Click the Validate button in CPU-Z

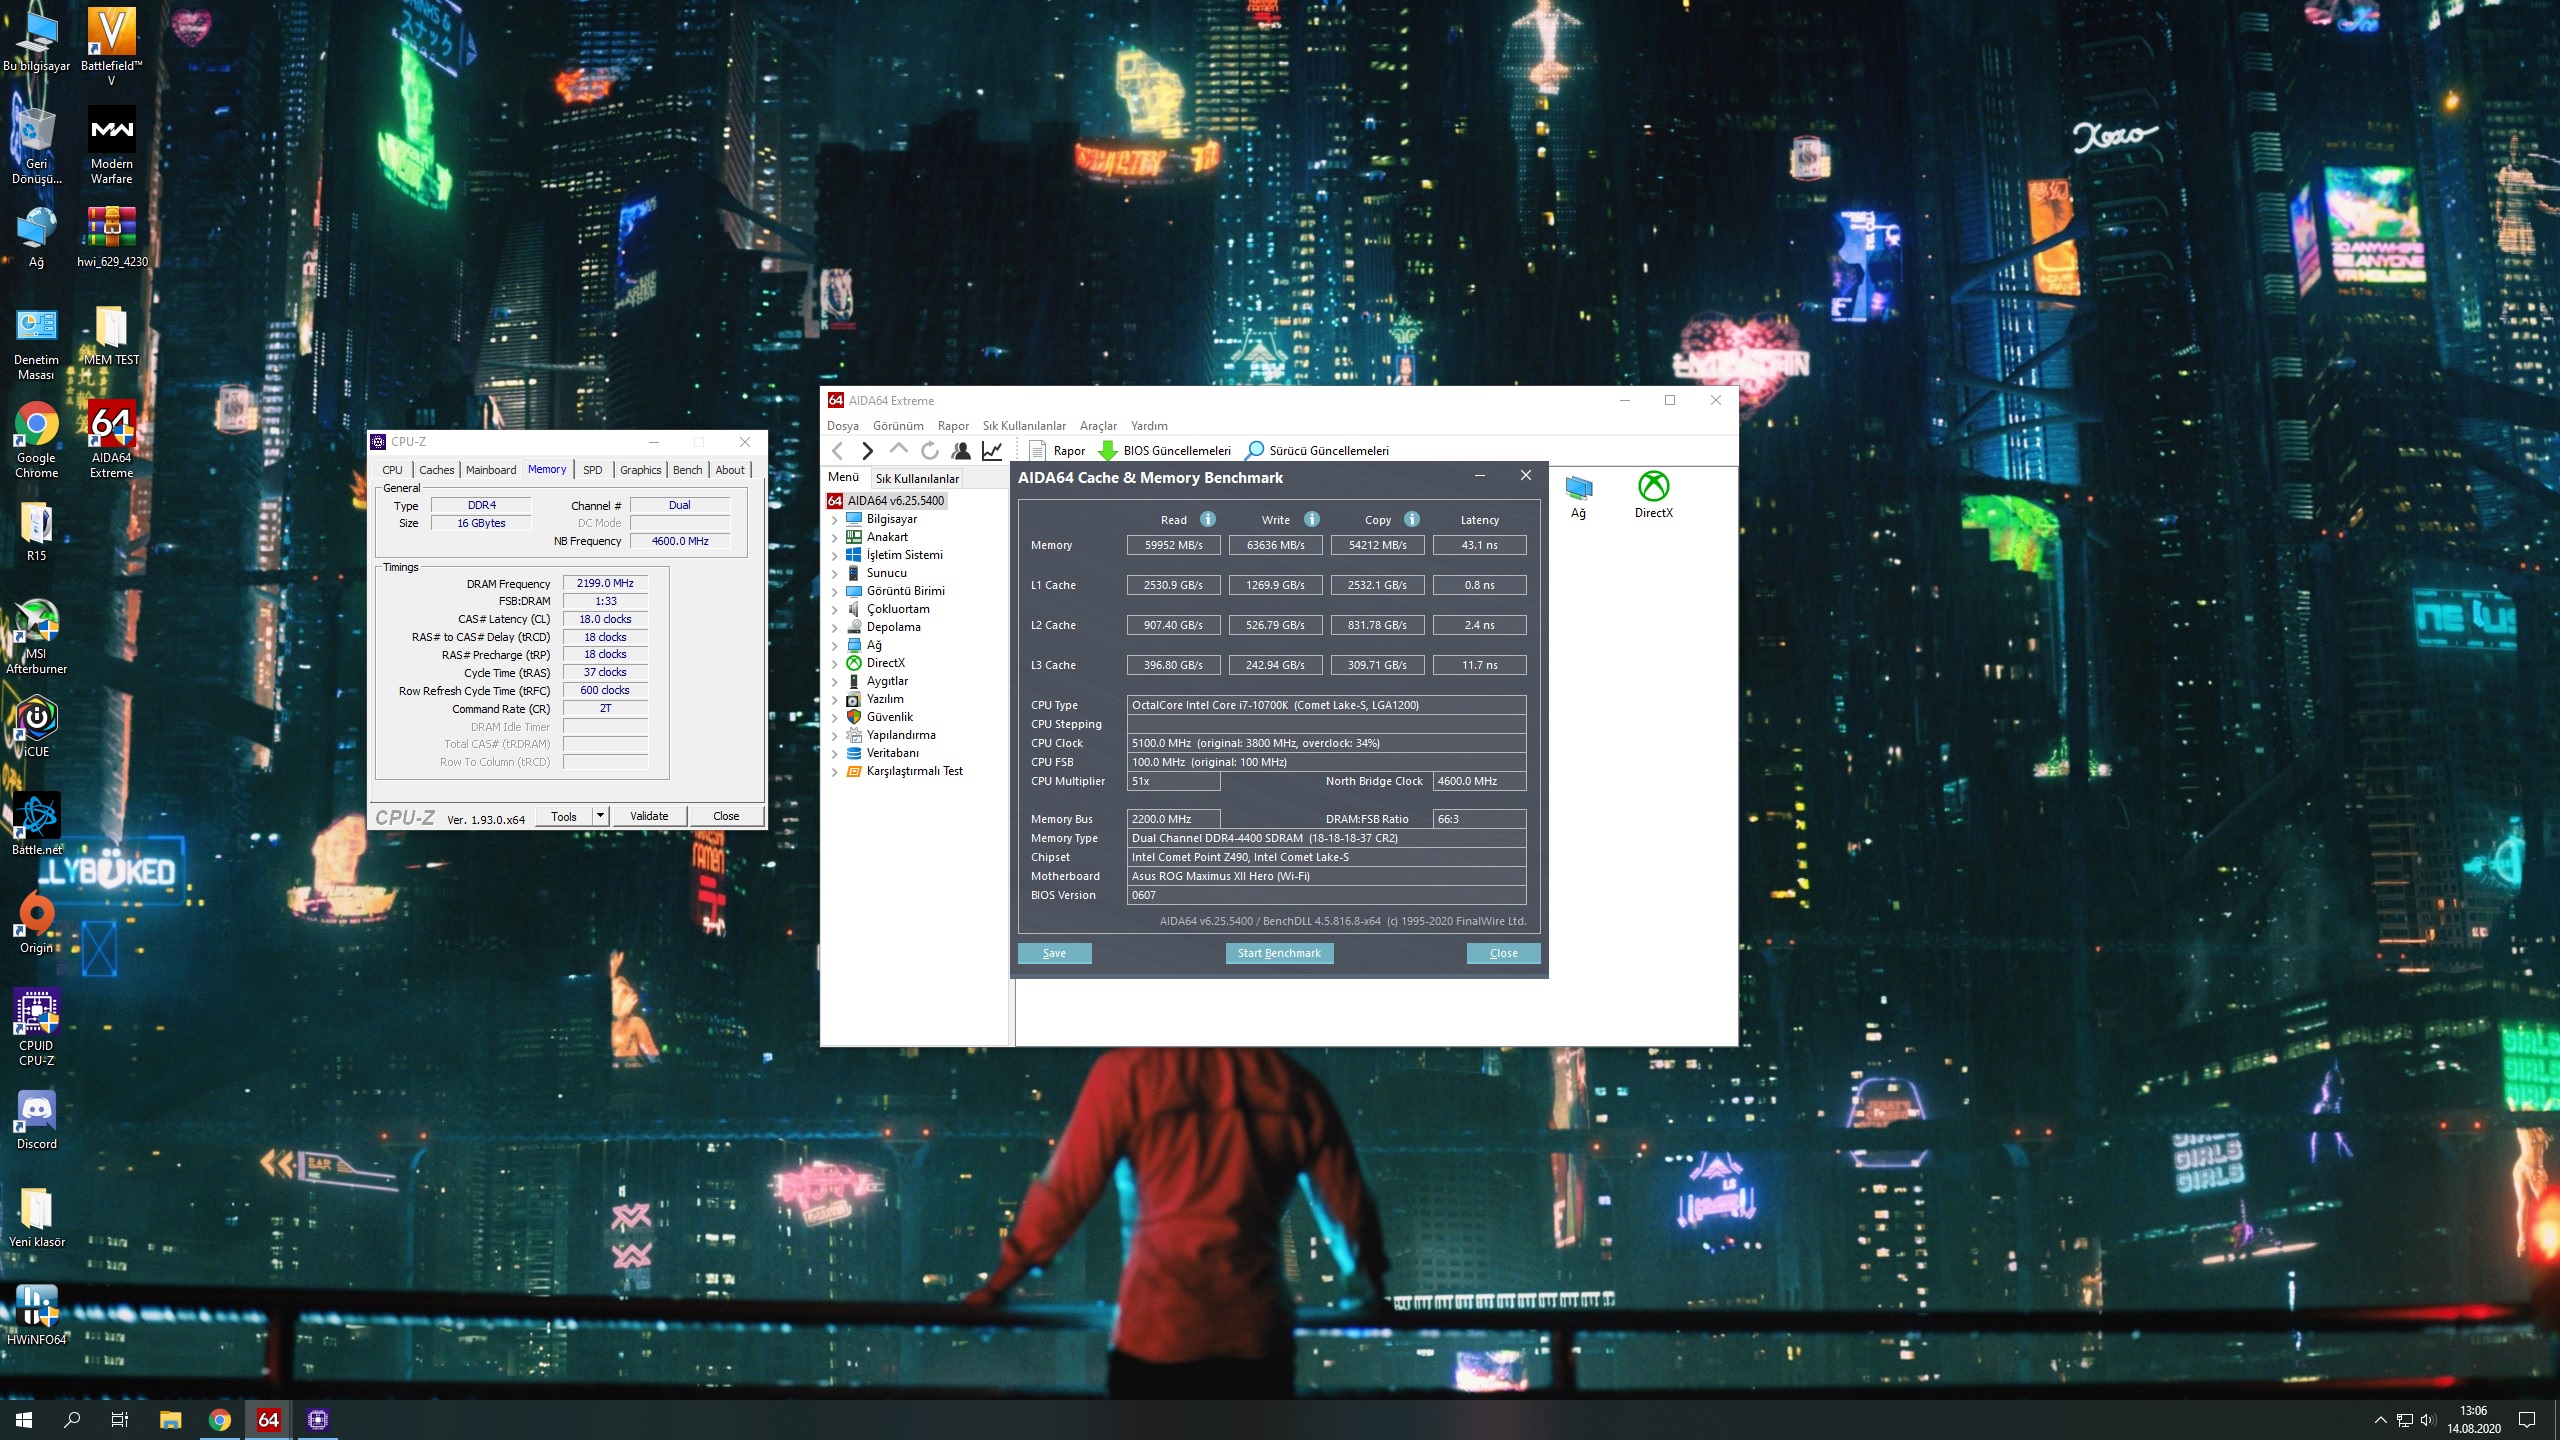click(649, 816)
